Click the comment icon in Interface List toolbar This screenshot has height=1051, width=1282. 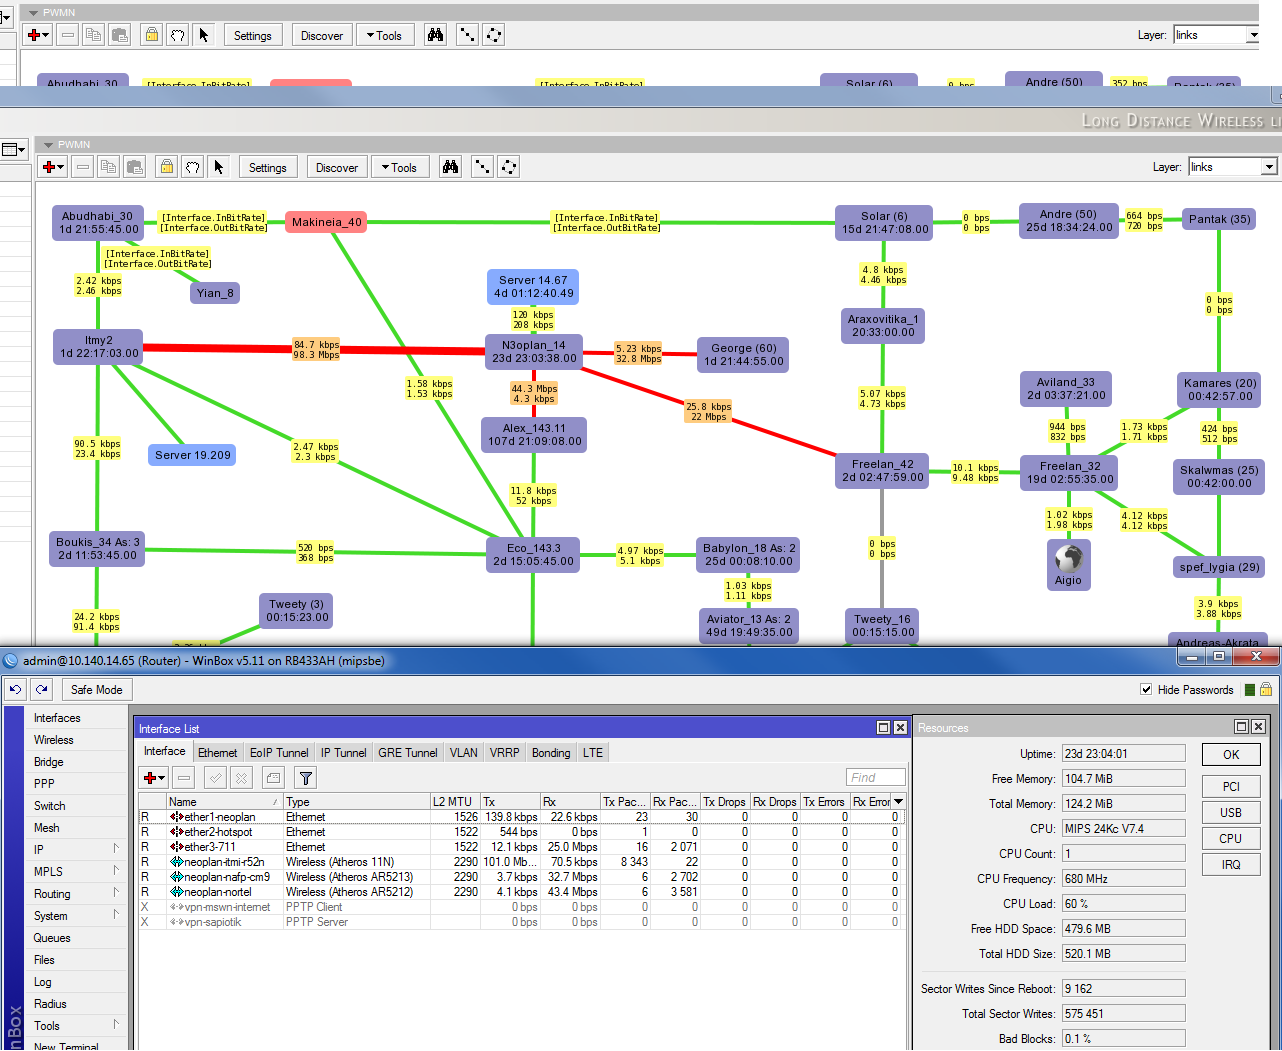274,777
